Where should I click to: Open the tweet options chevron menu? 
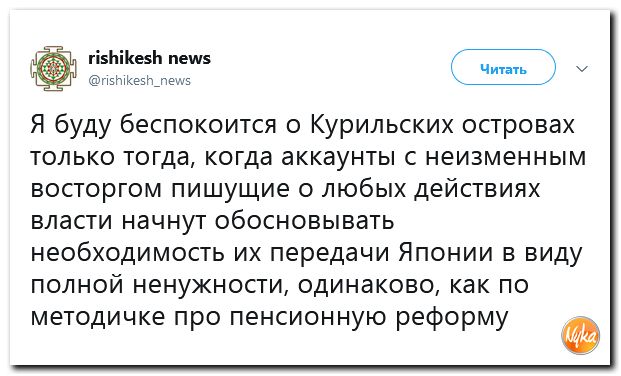(x=581, y=69)
